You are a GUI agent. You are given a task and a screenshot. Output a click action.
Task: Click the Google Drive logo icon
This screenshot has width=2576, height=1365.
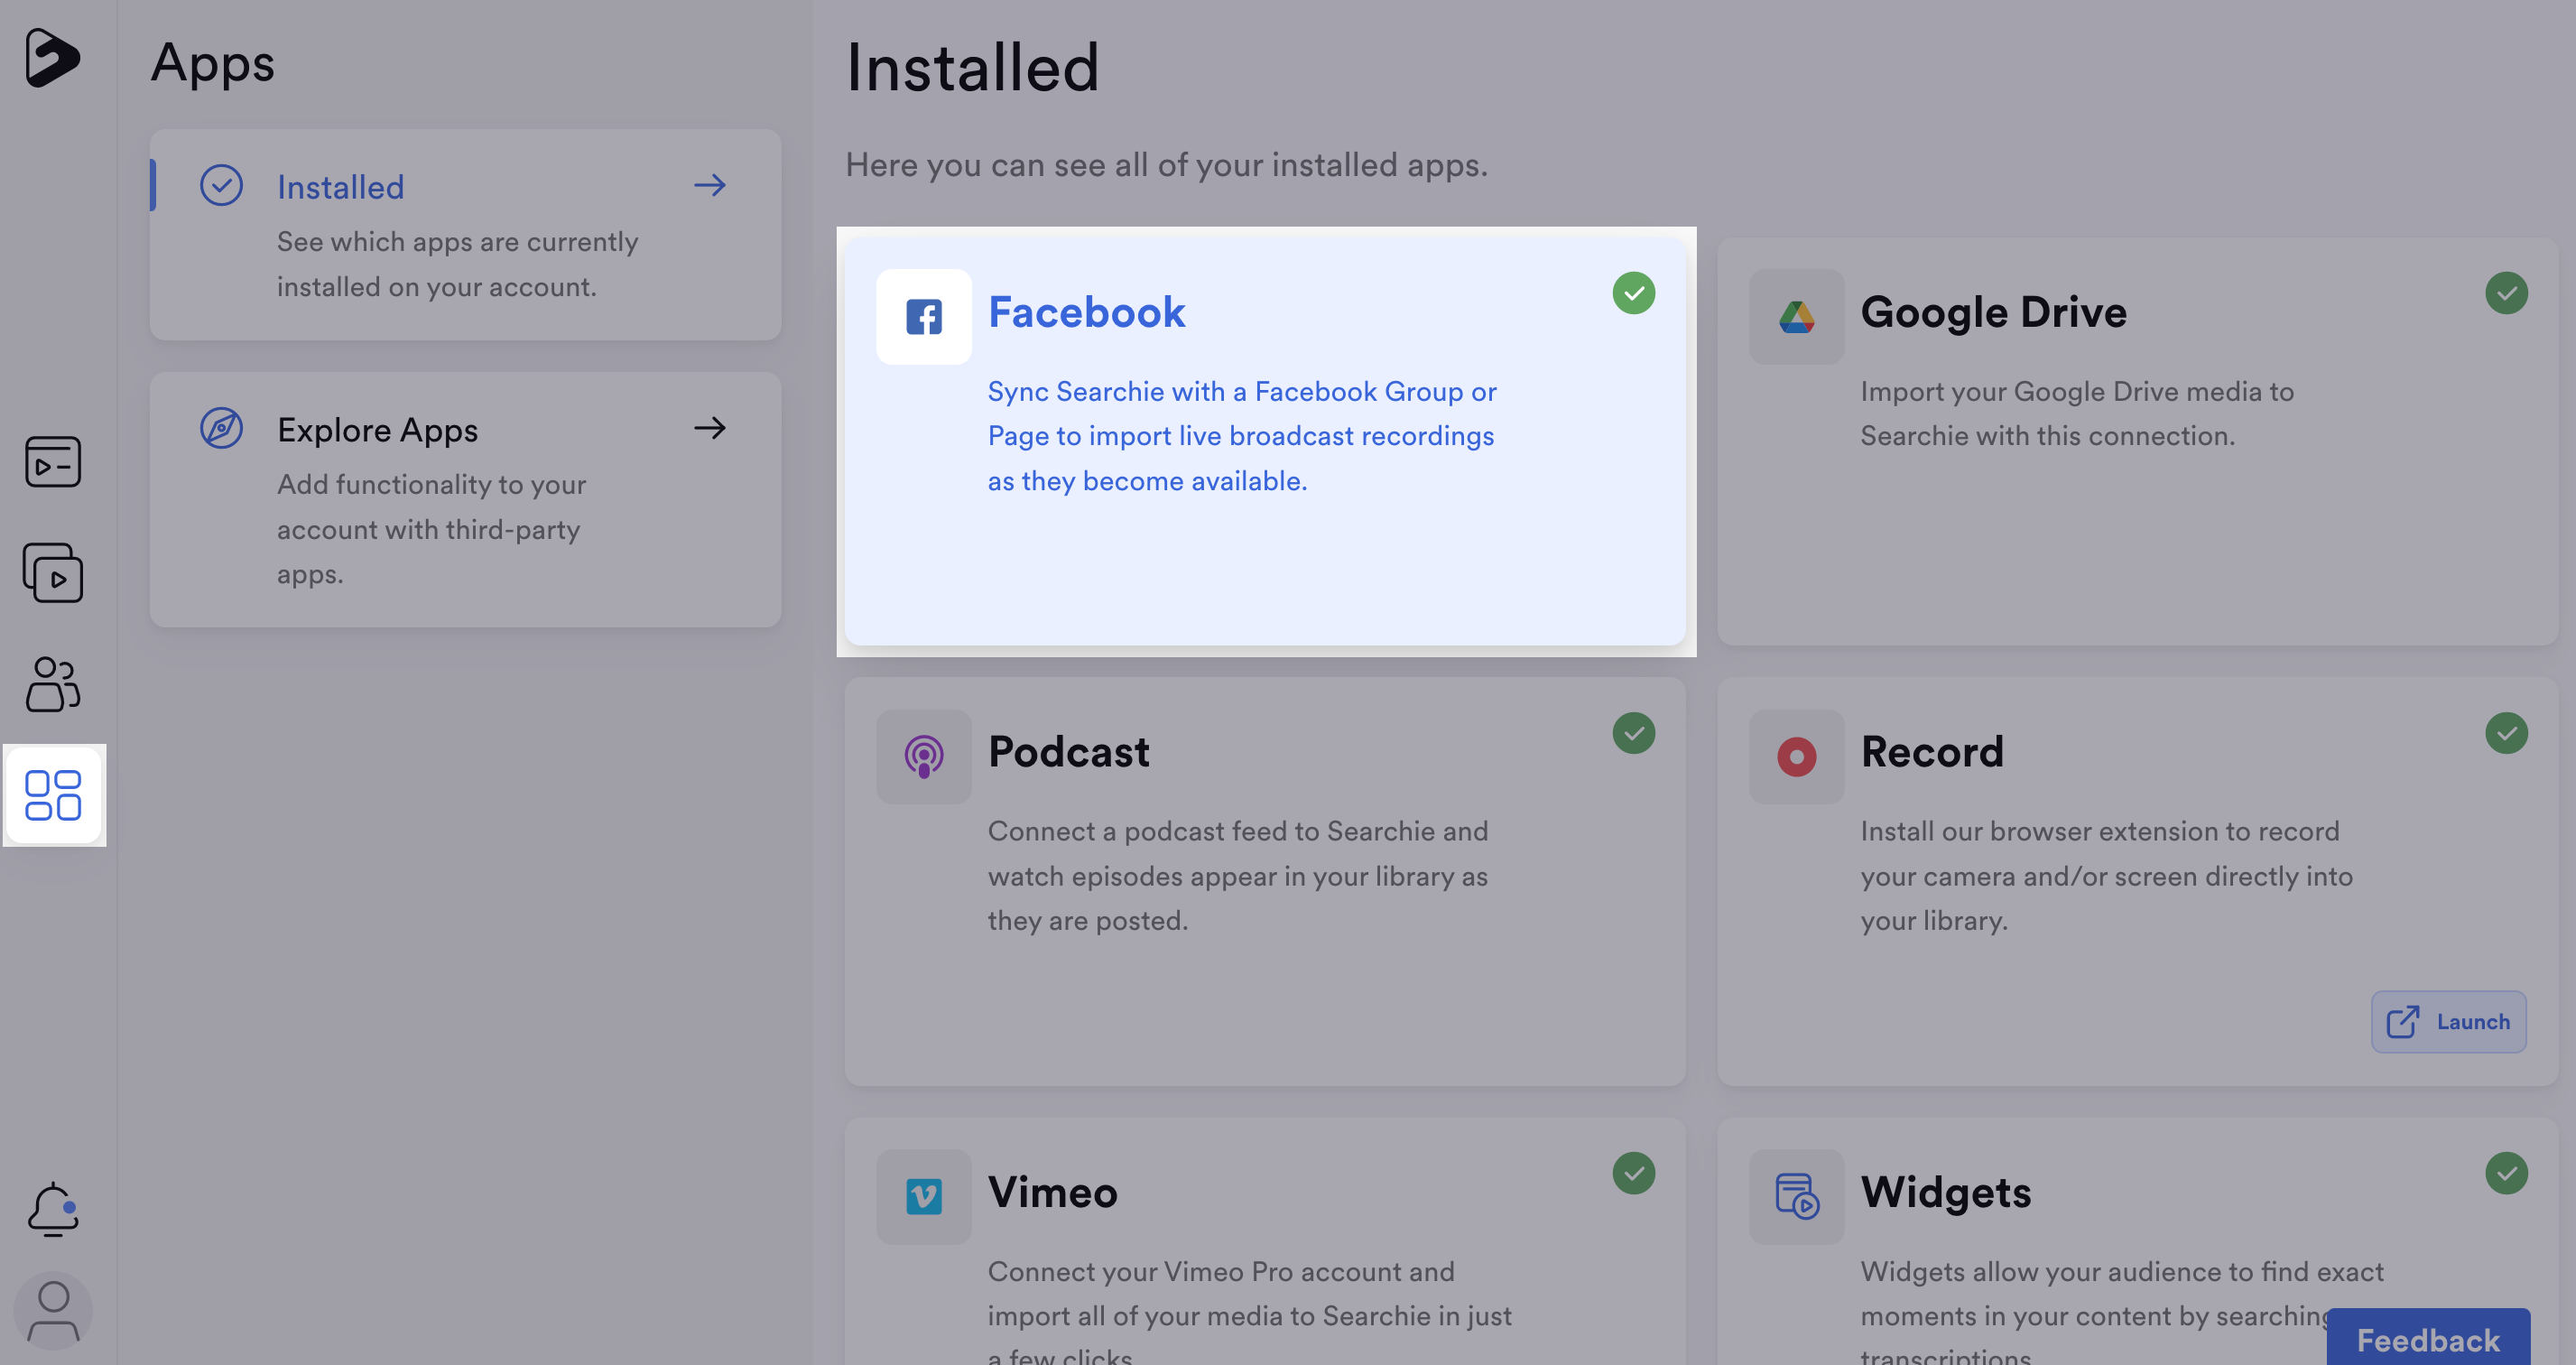1796,317
